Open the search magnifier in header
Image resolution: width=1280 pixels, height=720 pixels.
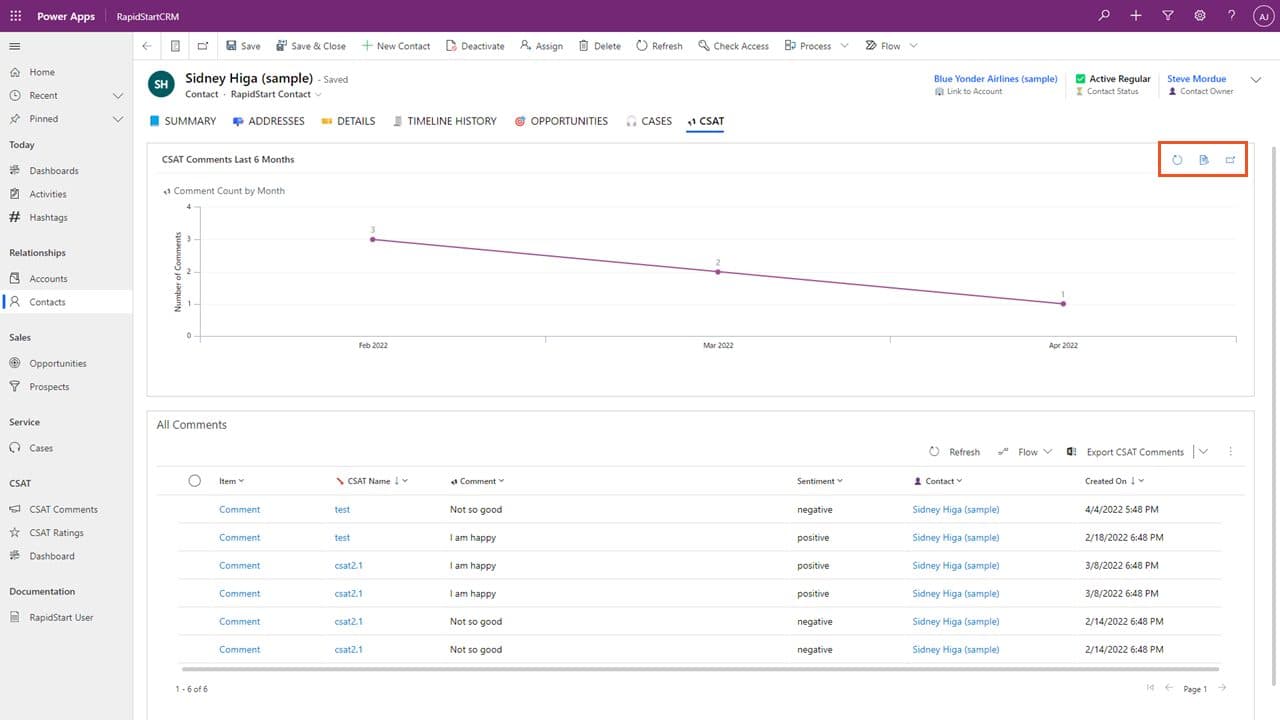[x=1104, y=16]
